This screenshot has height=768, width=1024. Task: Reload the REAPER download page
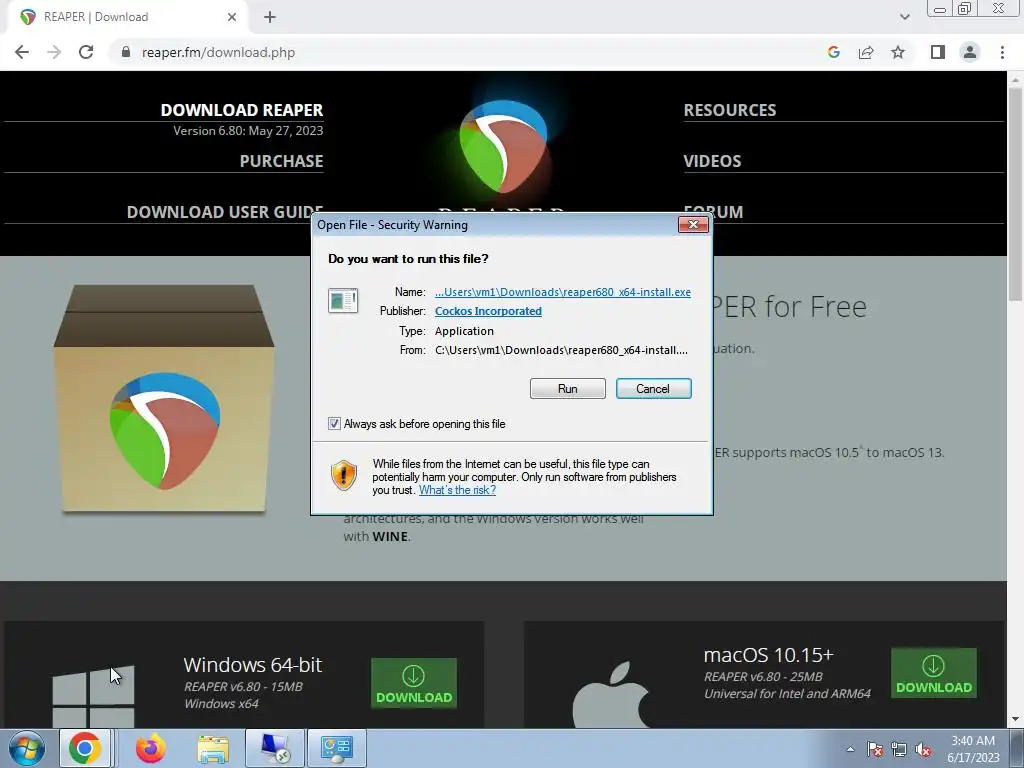(x=86, y=52)
